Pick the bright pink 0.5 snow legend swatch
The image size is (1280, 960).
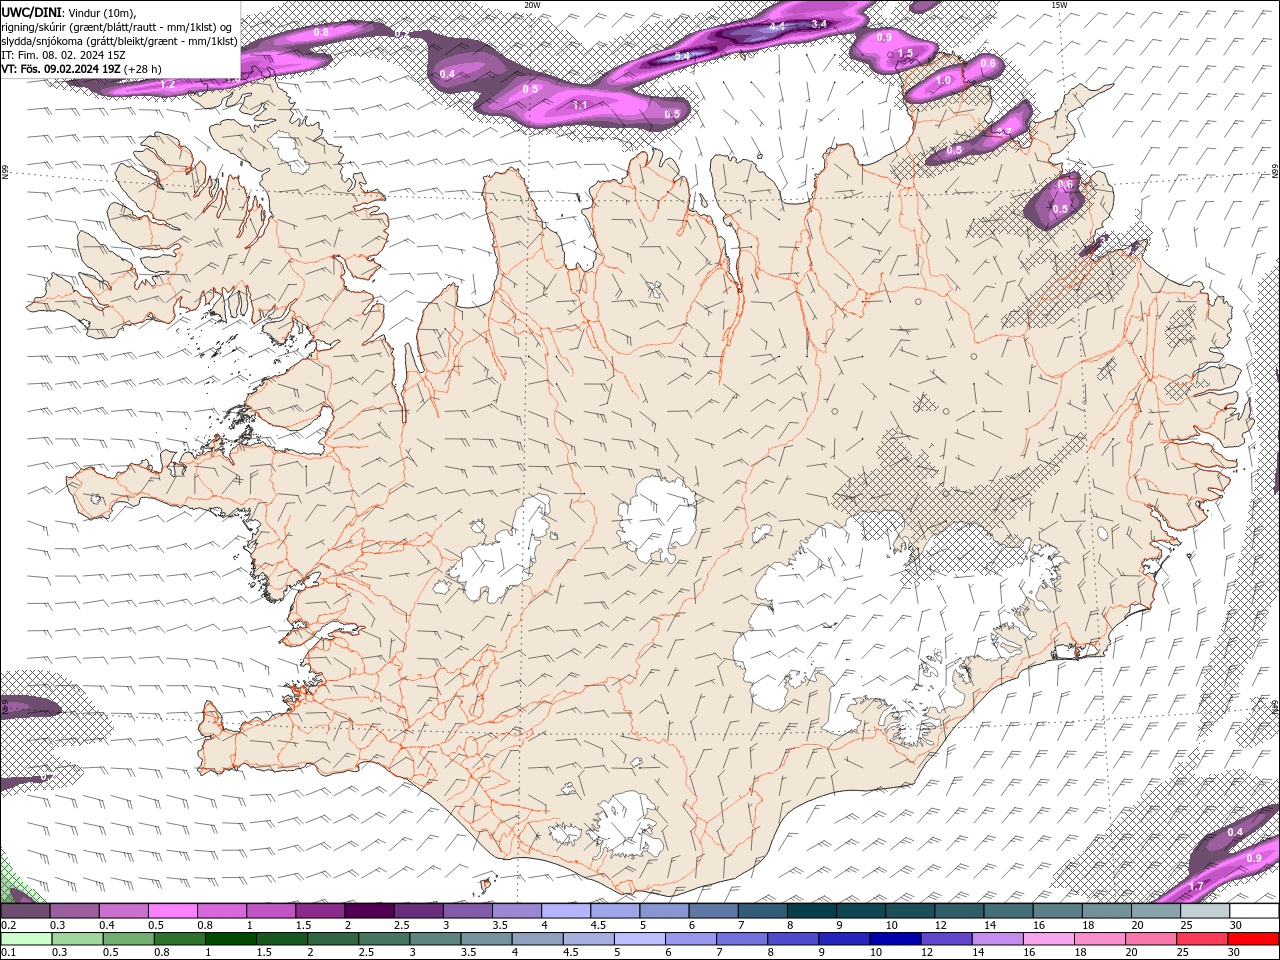click(172, 911)
